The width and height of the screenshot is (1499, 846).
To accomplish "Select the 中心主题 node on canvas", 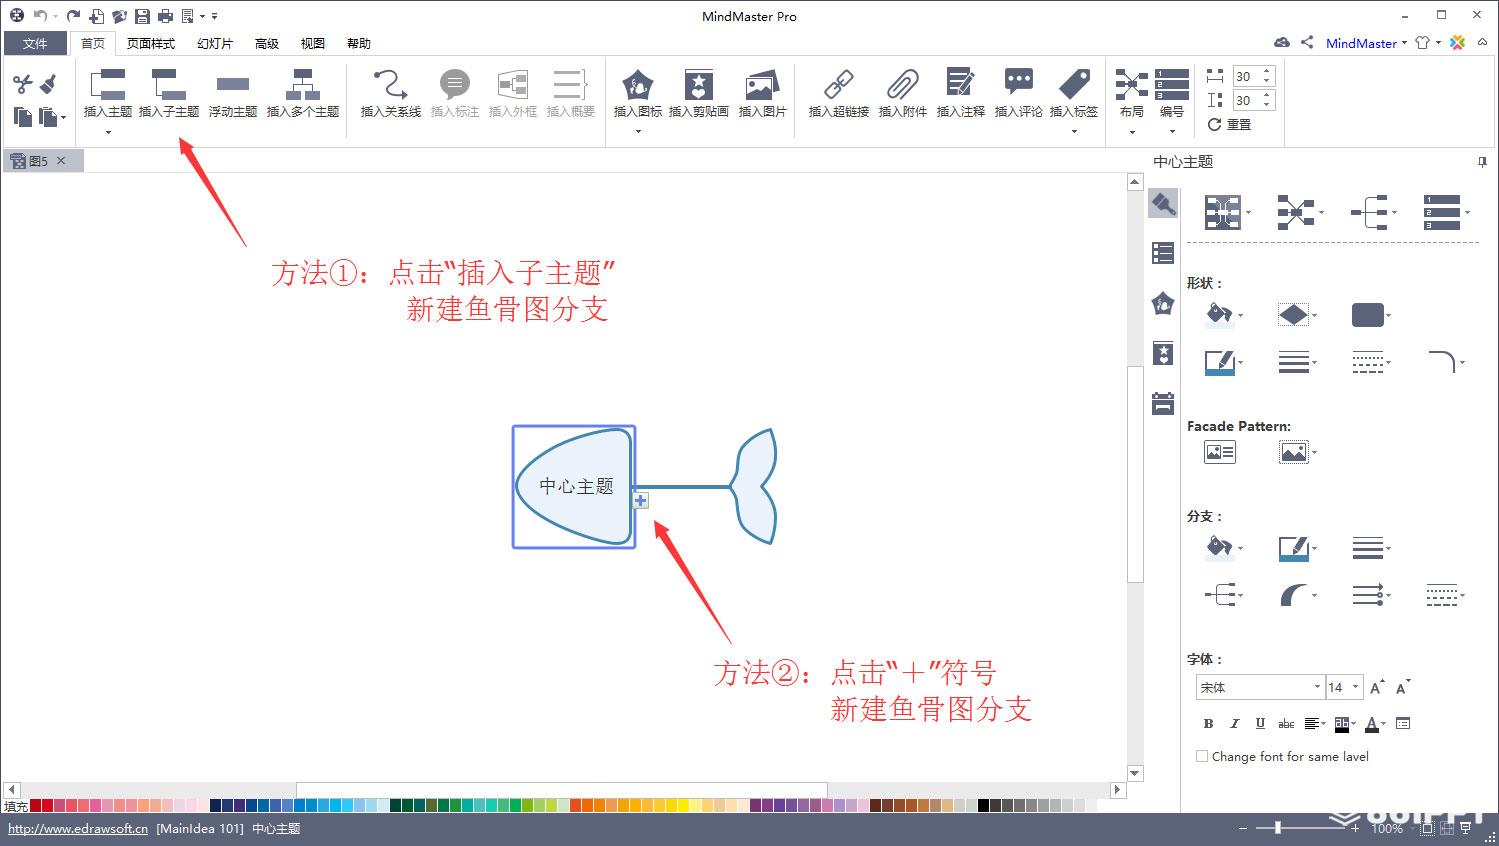I will click(x=575, y=486).
